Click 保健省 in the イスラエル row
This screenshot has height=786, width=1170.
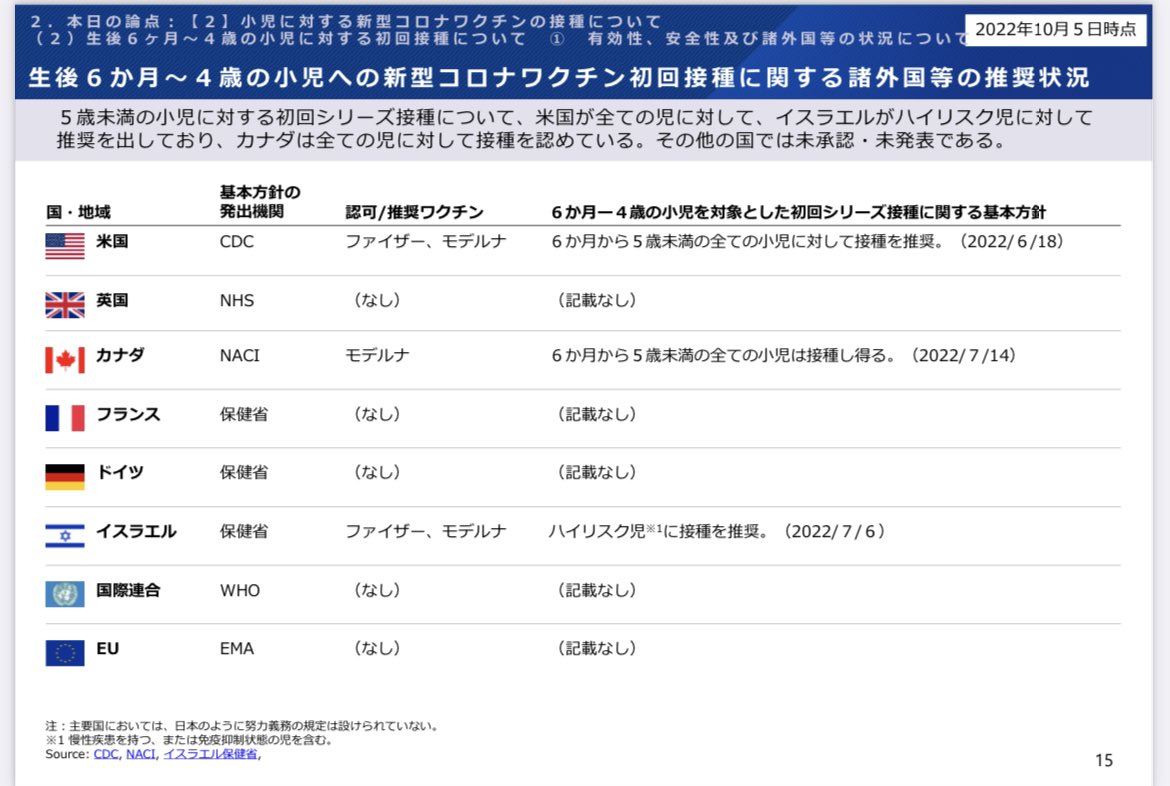[243, 531]
